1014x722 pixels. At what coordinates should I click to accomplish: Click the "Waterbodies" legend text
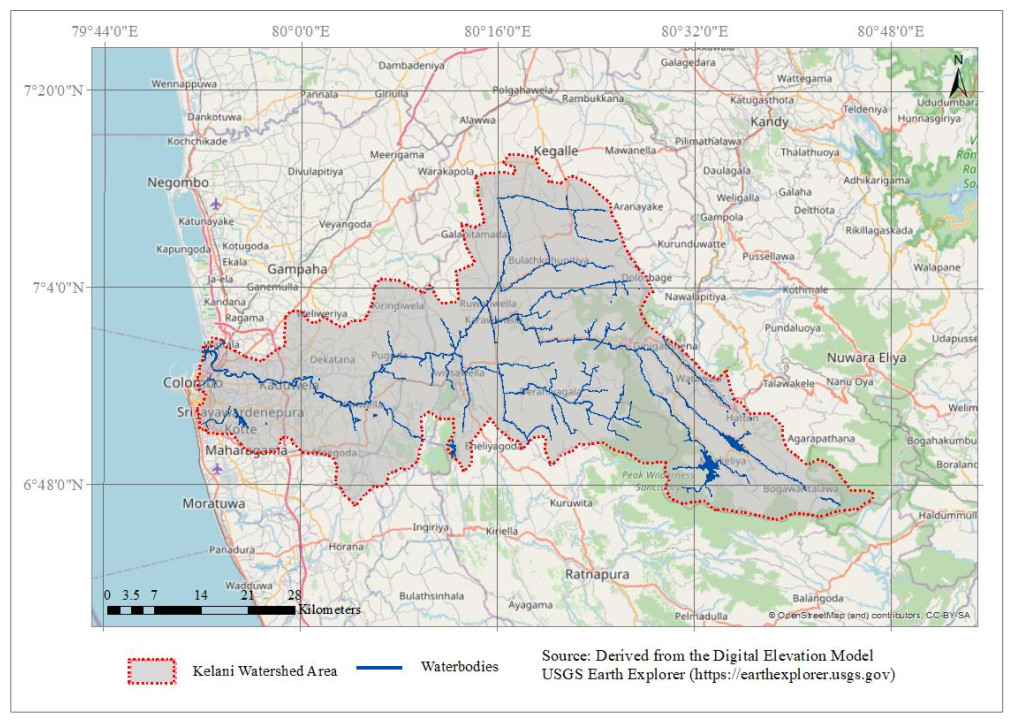(x=459, y=666)
